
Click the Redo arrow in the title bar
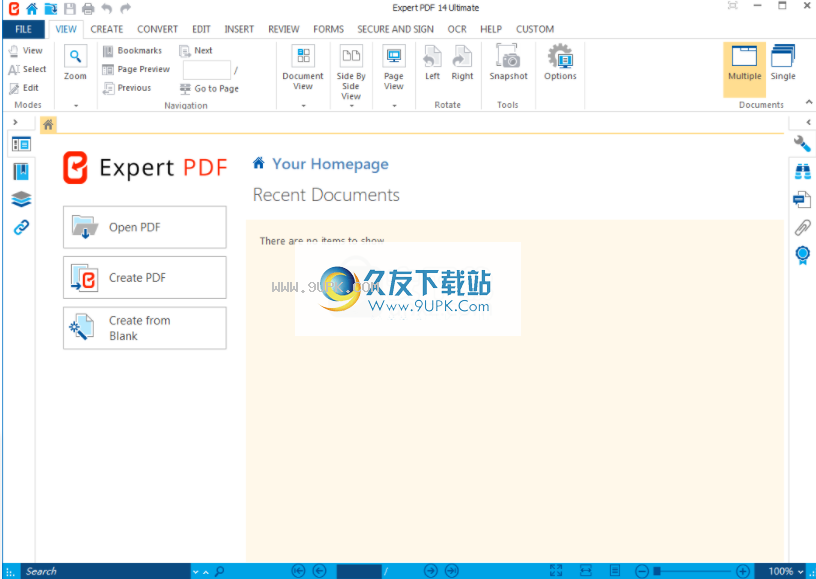tap(125, 8)
